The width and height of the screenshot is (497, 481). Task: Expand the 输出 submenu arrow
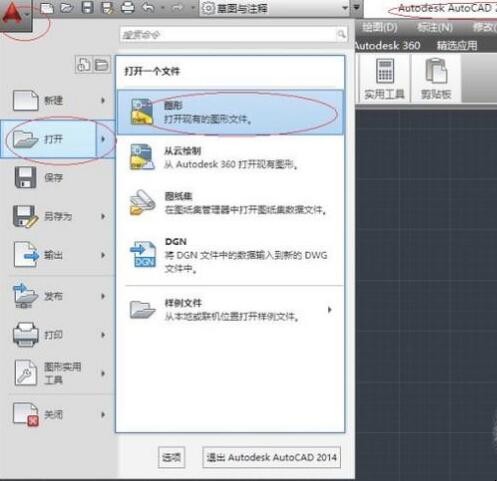click(x=103, y=255)
